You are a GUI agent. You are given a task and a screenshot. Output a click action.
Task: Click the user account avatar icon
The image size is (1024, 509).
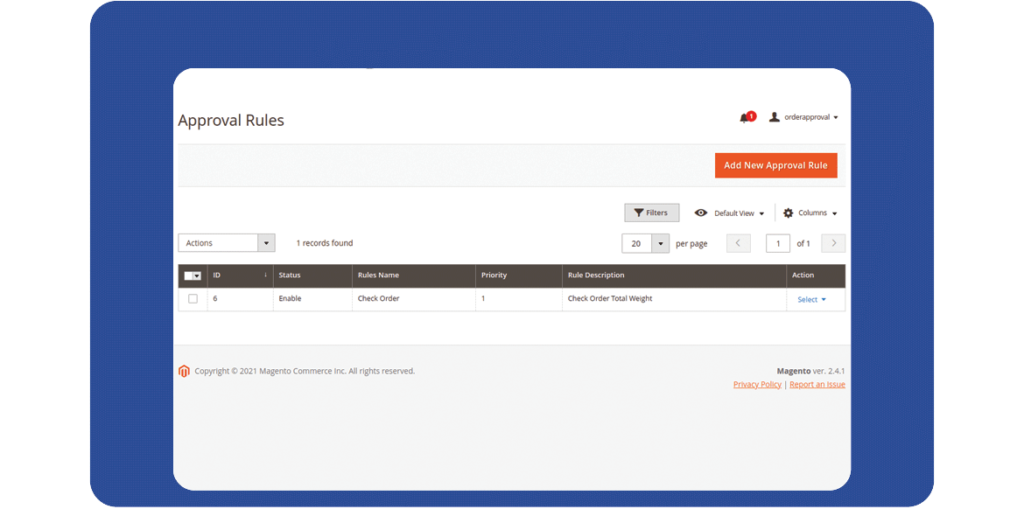coord(774,117)
